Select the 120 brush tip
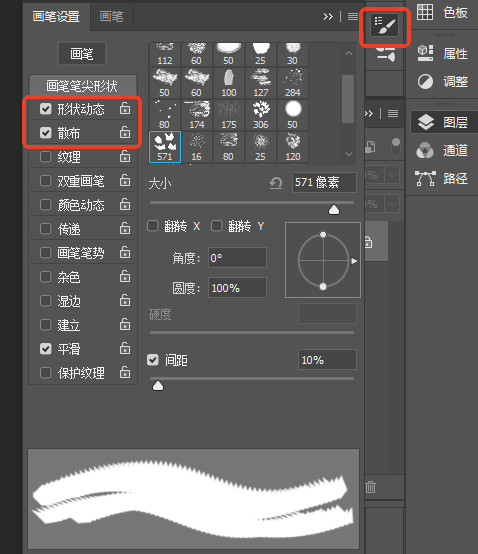This screenshot has height=554, width=478. (x=293, y=147)
